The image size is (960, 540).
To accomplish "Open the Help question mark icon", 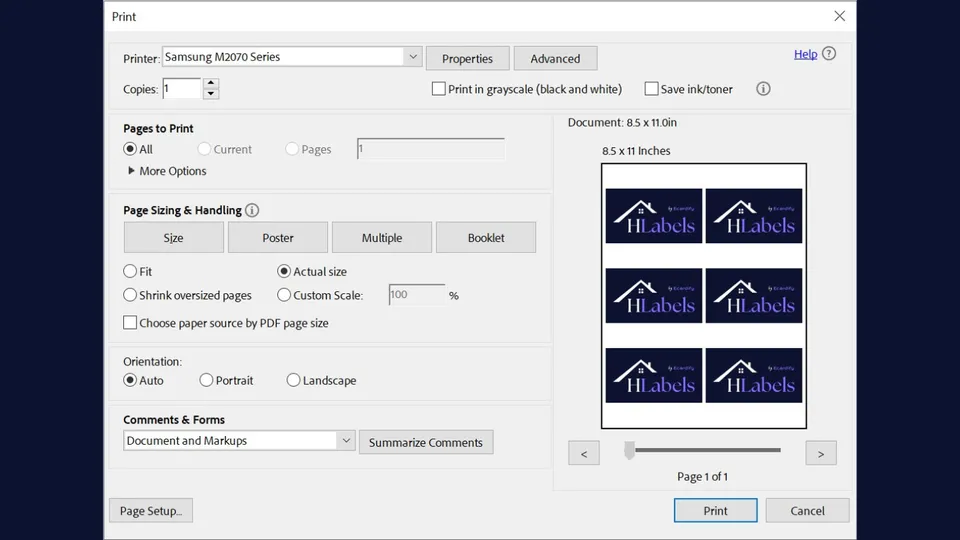I will [x=828, y=54].
